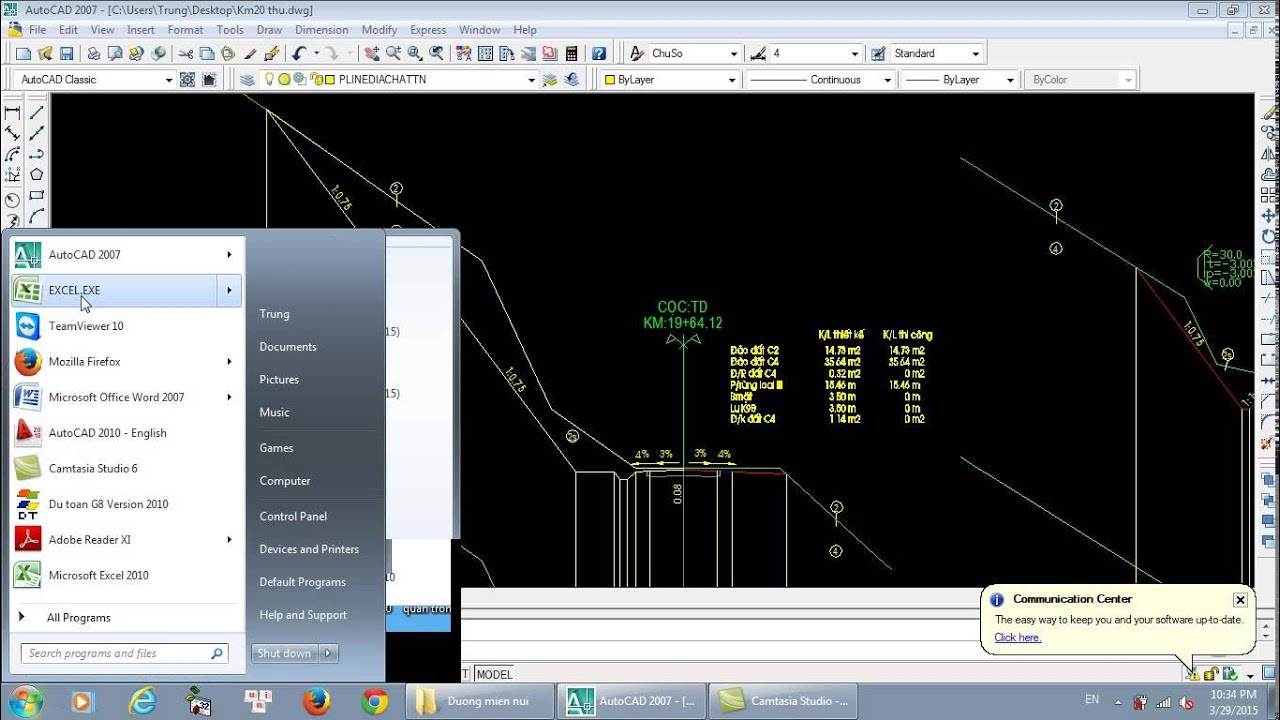1280x720 pixels.
Task: Click the Undo arrow icon
Action: [299, 54]
